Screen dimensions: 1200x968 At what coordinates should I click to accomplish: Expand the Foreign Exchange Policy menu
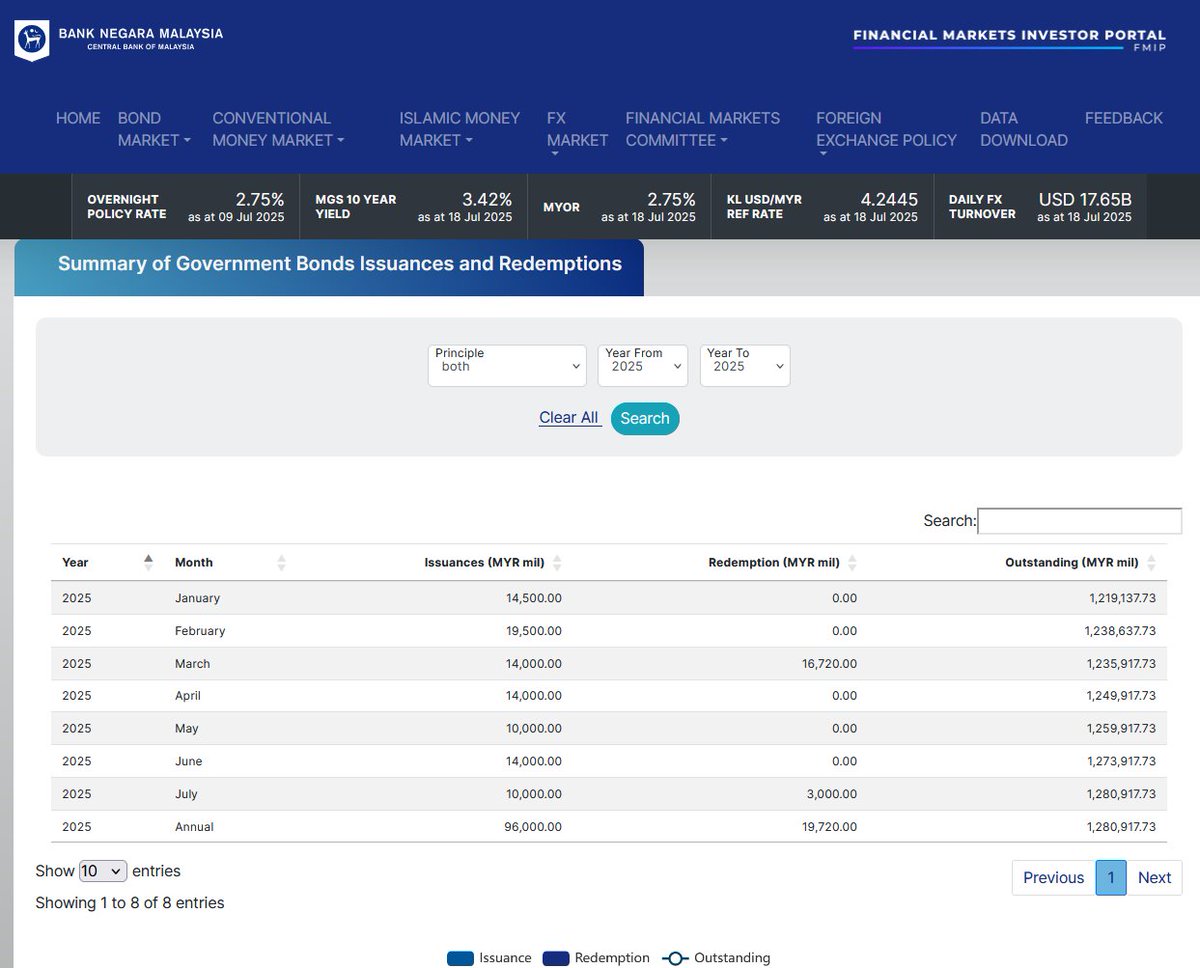click(886, 133)
